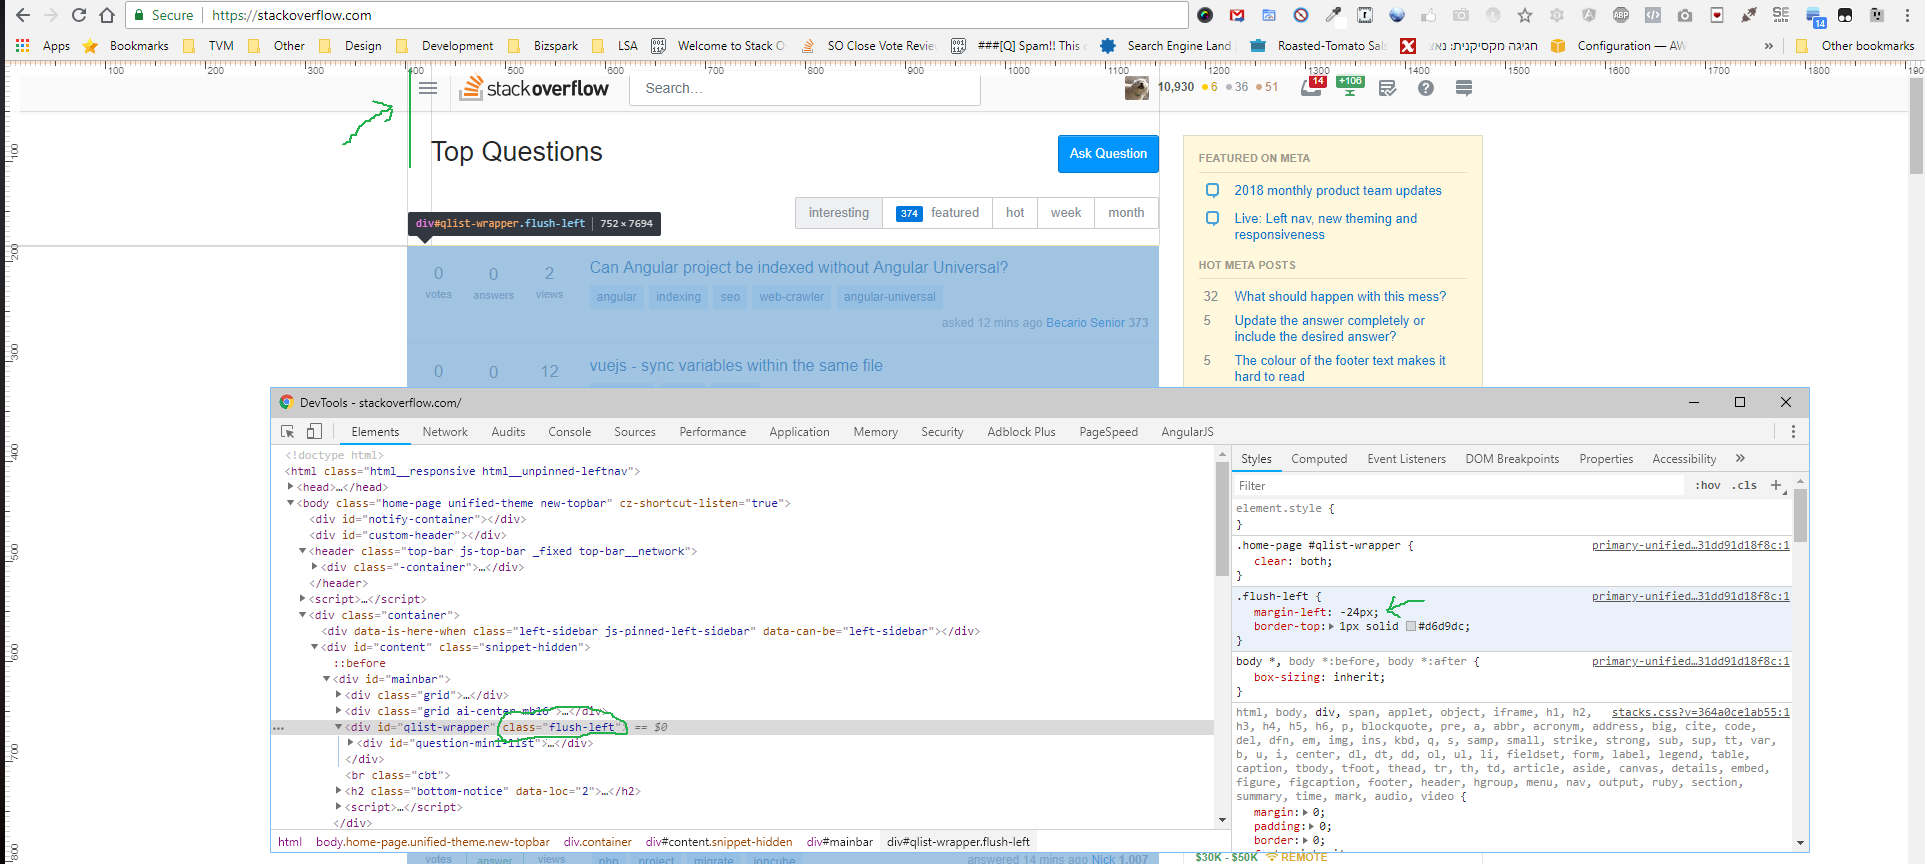Open the inbox icon with 14 notifications
The width and height of the screenshot is (1927, 864).
point(1312,87)
